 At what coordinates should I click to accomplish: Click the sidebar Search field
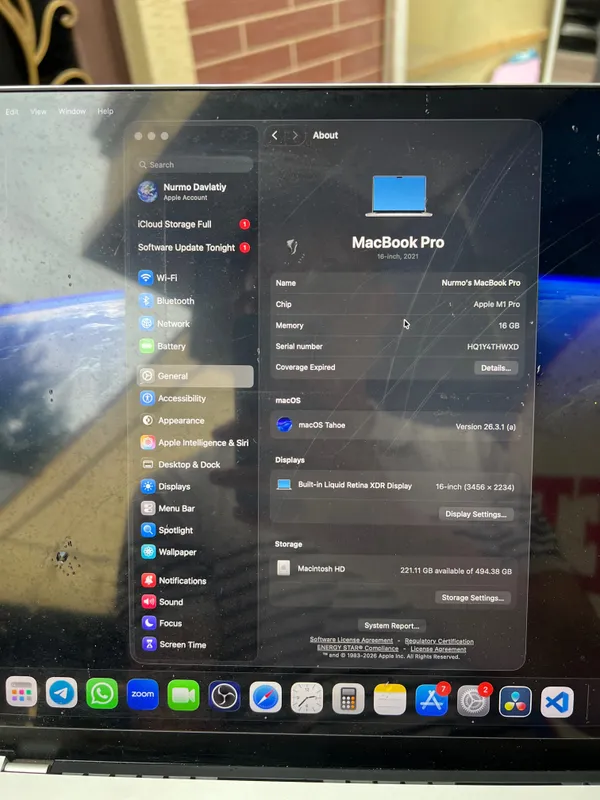point(194,165)
